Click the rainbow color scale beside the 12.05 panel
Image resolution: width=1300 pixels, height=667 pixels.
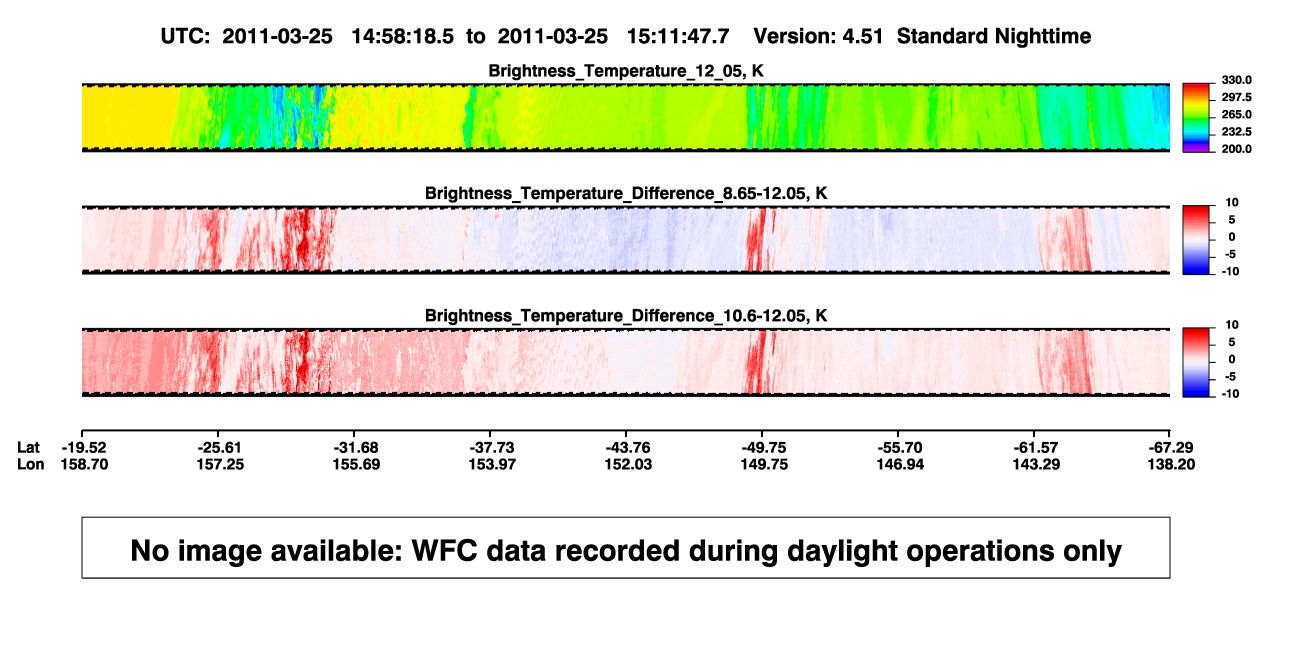[x=1198, y=117]
